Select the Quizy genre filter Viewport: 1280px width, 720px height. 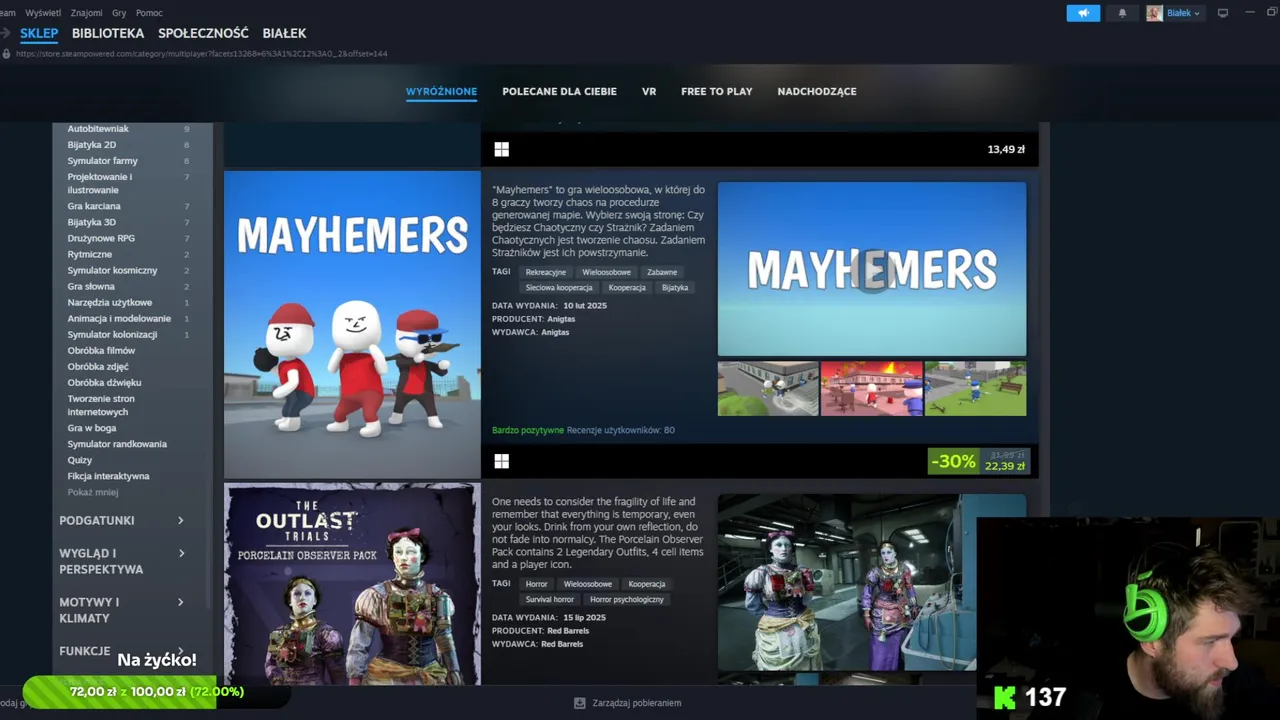click(79, 460)
